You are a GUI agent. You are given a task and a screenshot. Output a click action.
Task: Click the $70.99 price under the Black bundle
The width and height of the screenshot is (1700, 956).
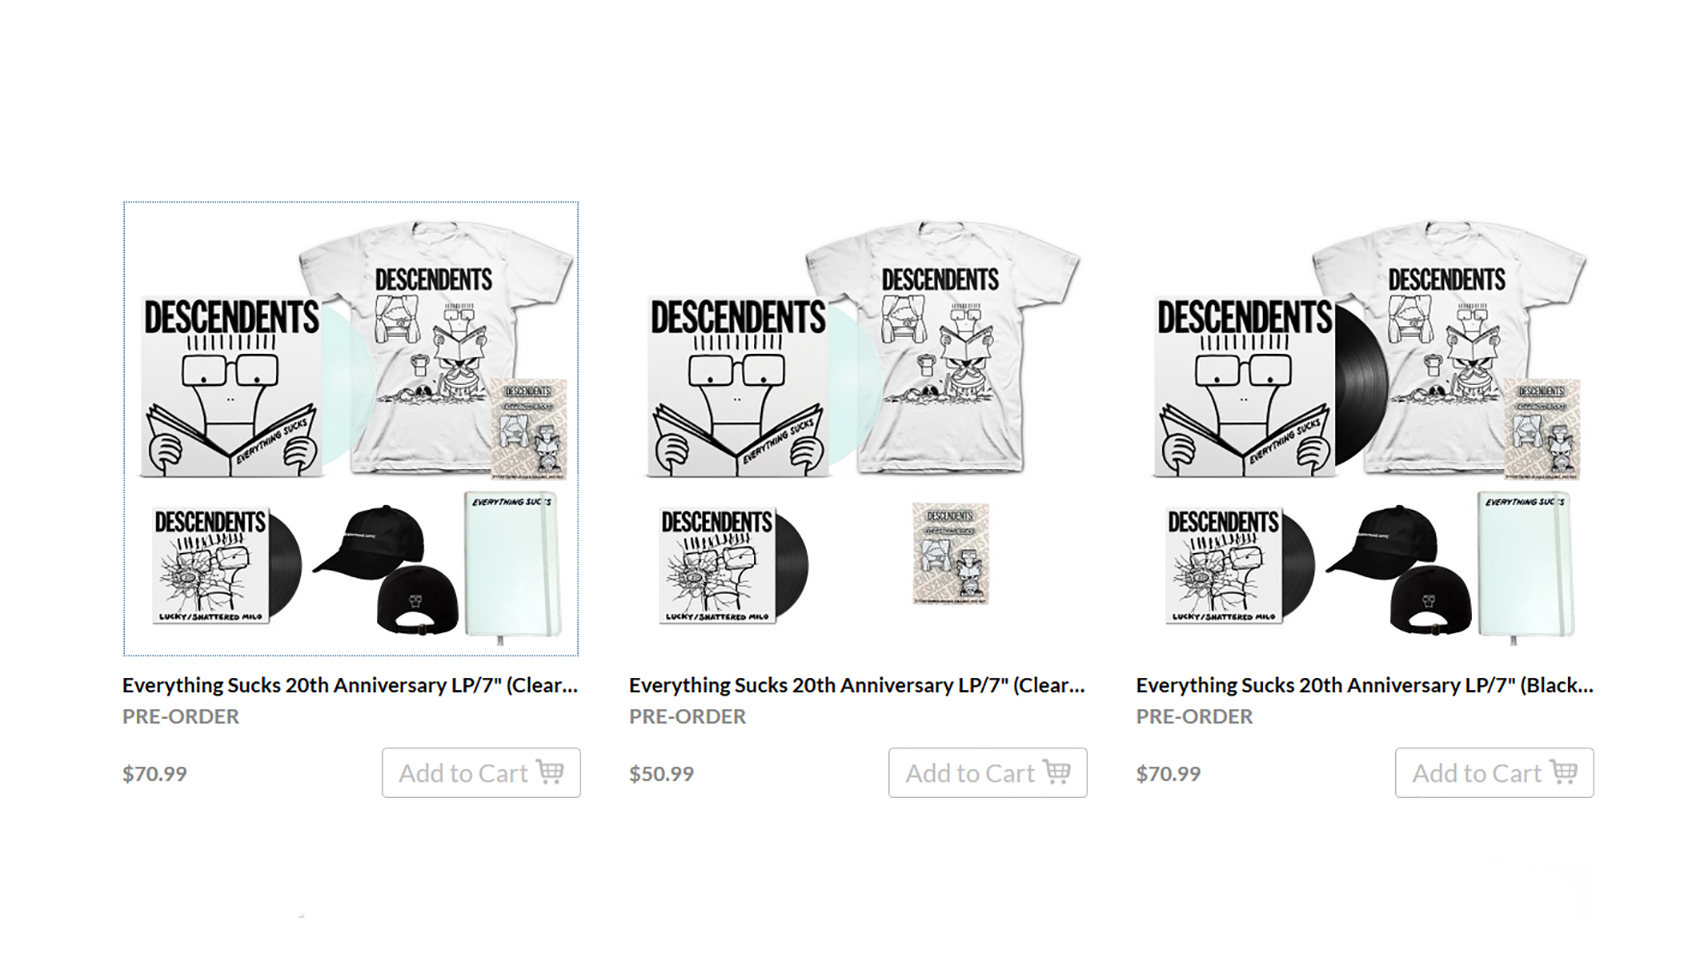click(x=1168, y=773)
